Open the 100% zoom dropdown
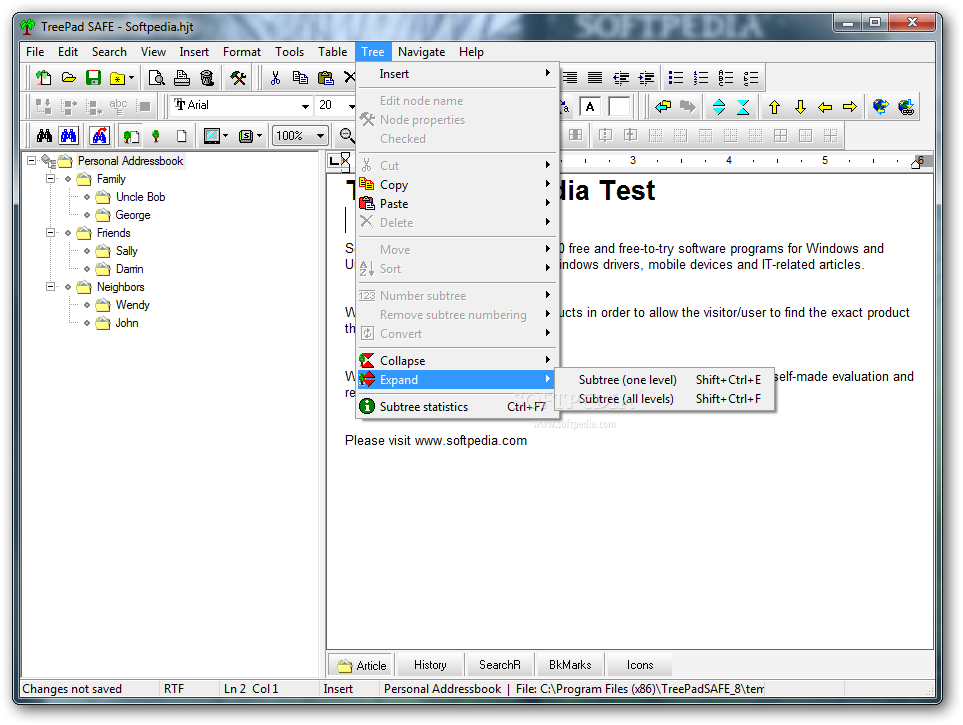 [x=320, y=136]
